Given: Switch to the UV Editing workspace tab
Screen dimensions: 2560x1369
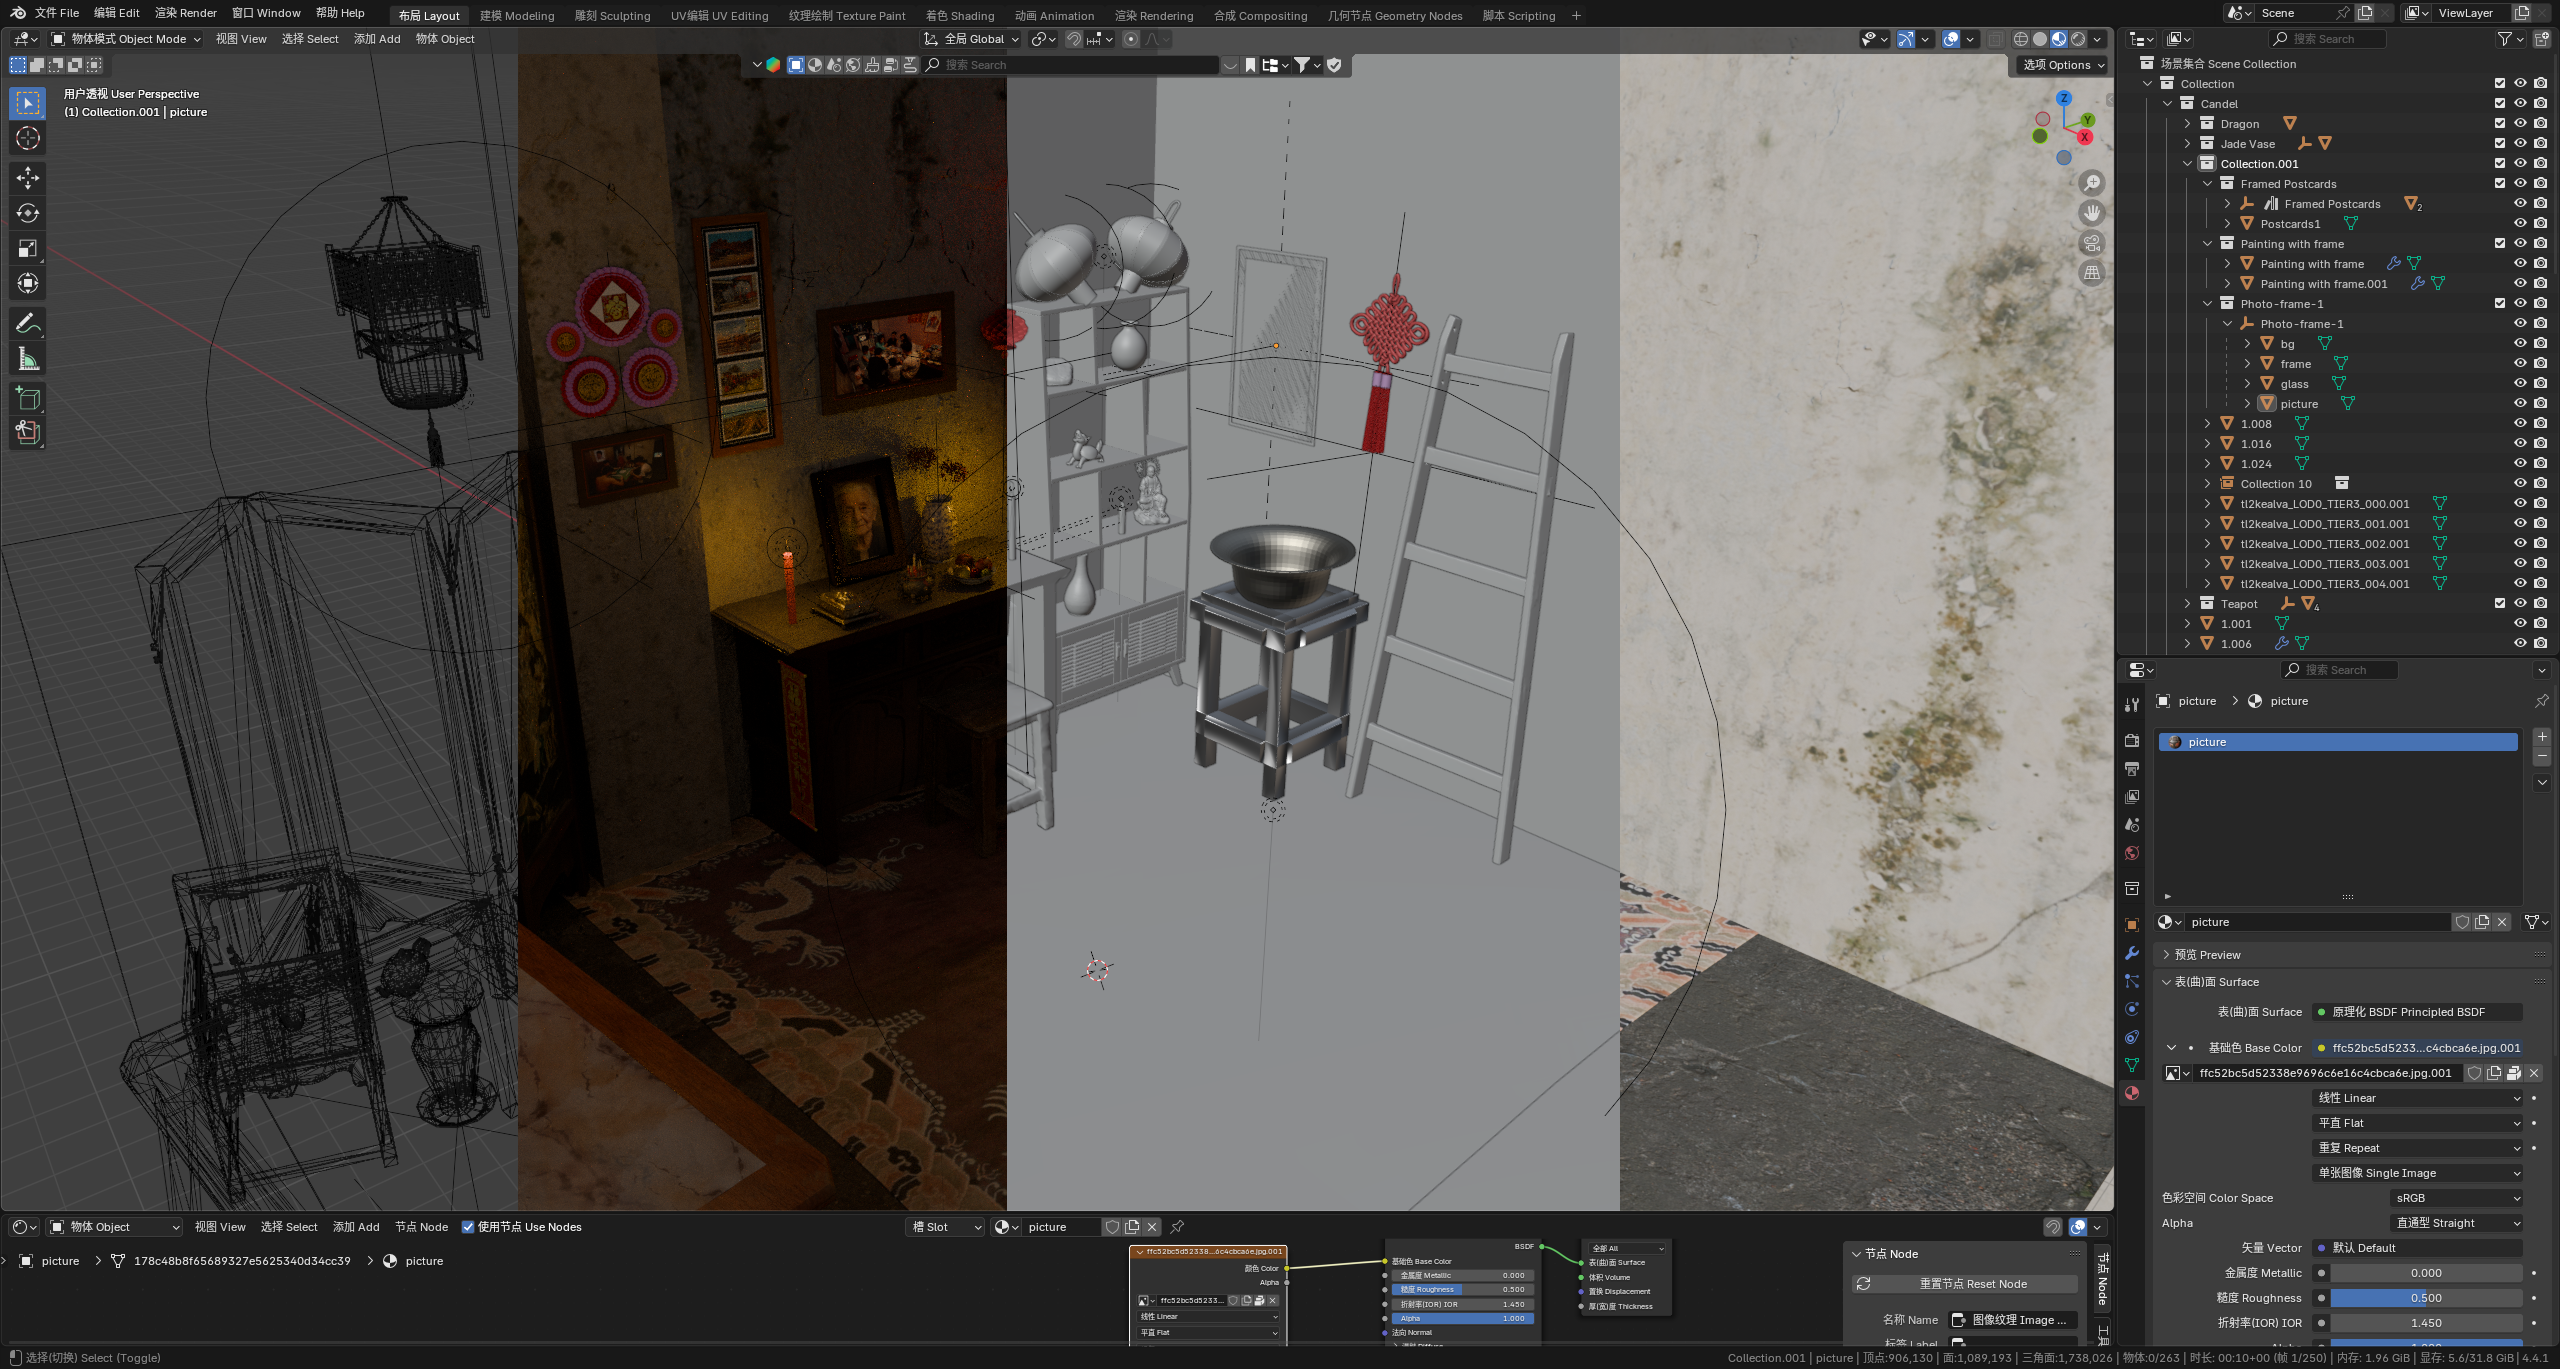Looking at the screenshot, I should tap(719, 15).
